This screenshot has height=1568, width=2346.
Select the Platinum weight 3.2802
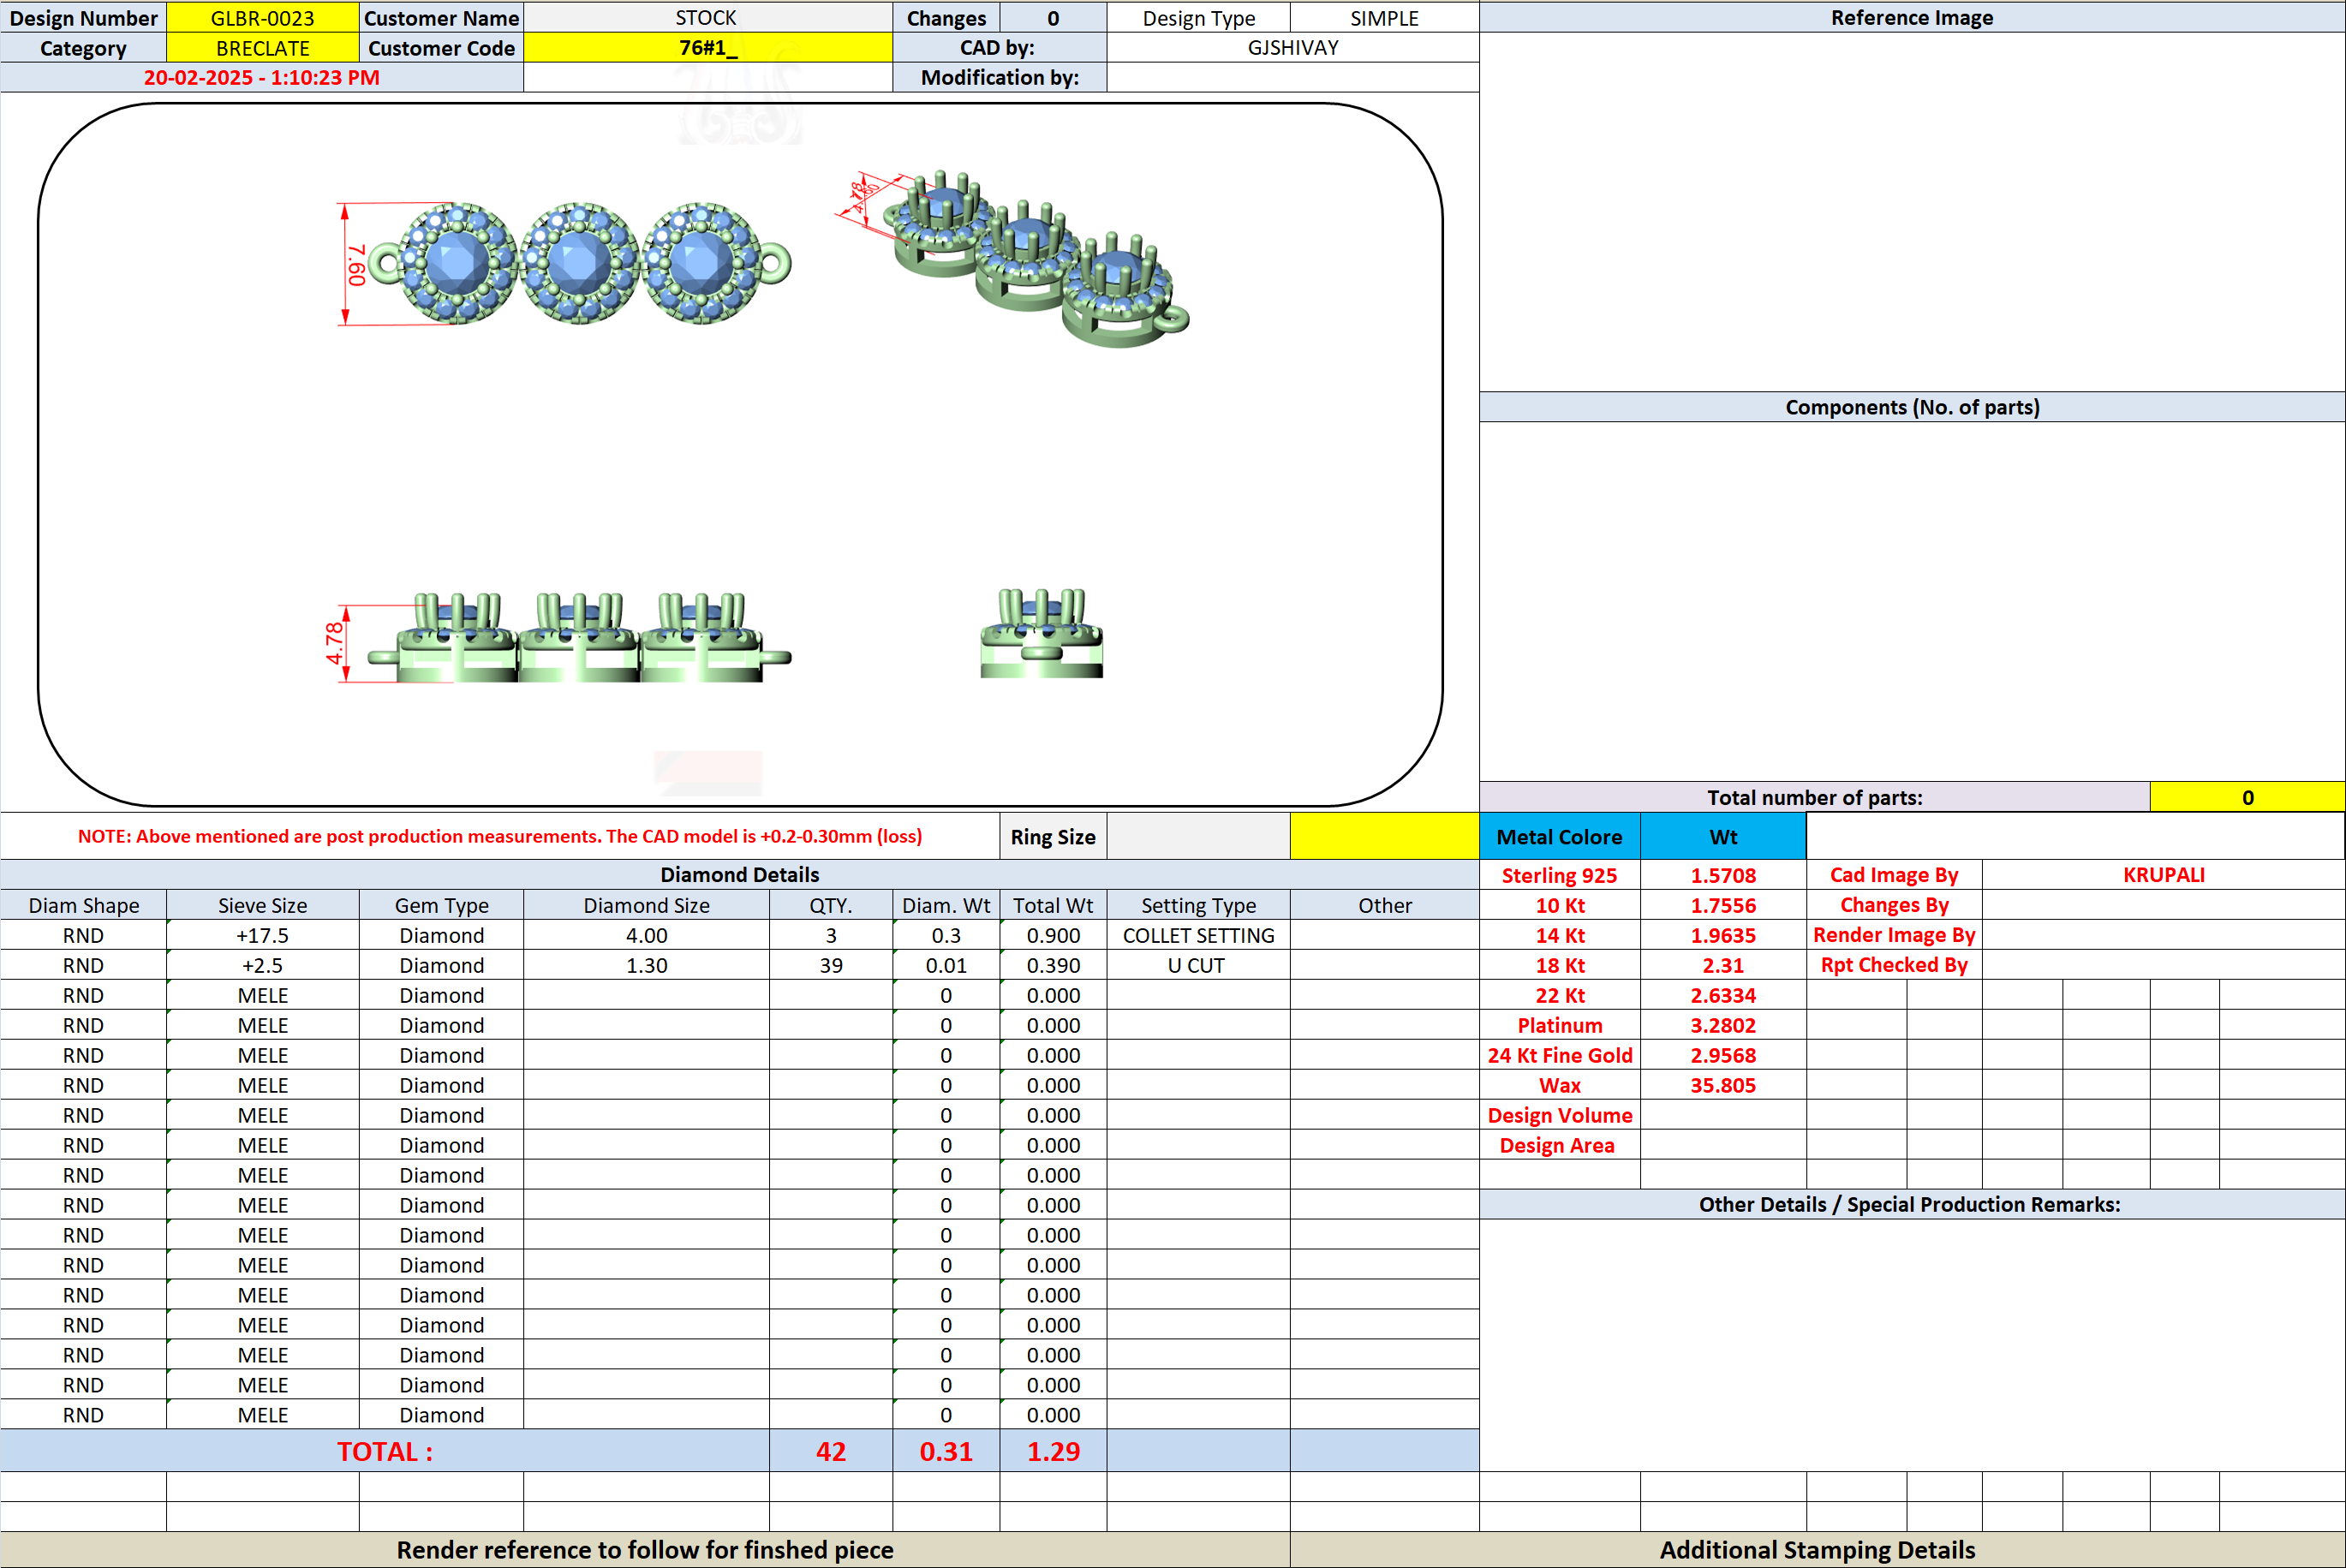(x=1723, y=1025)
